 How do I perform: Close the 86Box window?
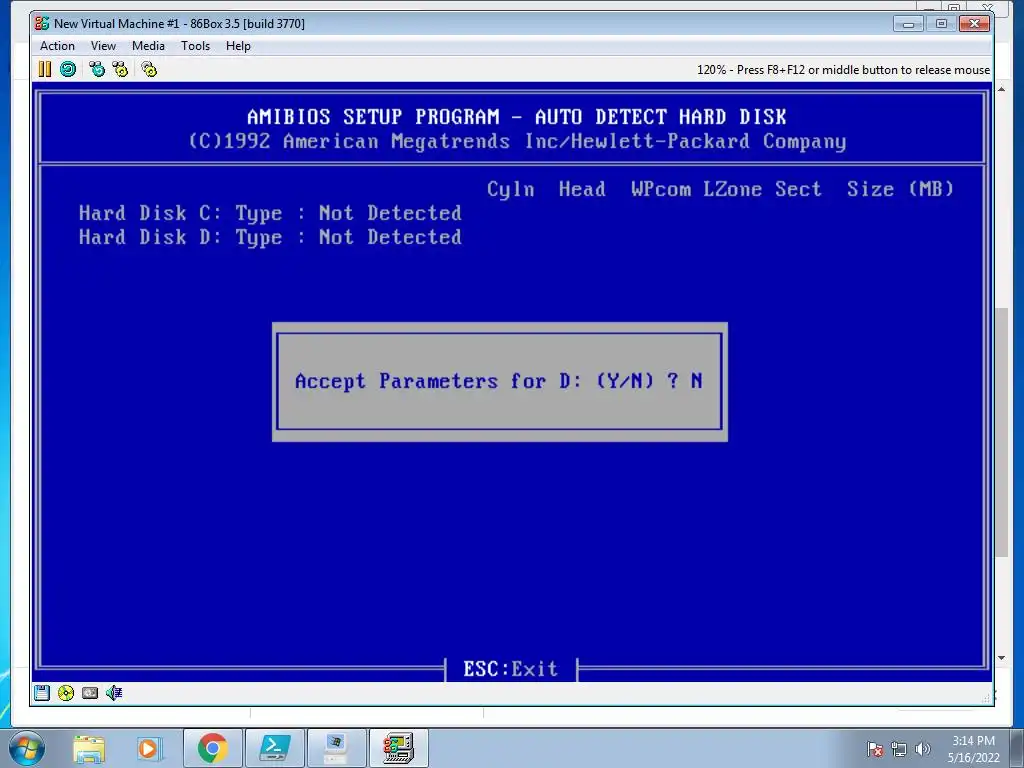pos(974,24)
